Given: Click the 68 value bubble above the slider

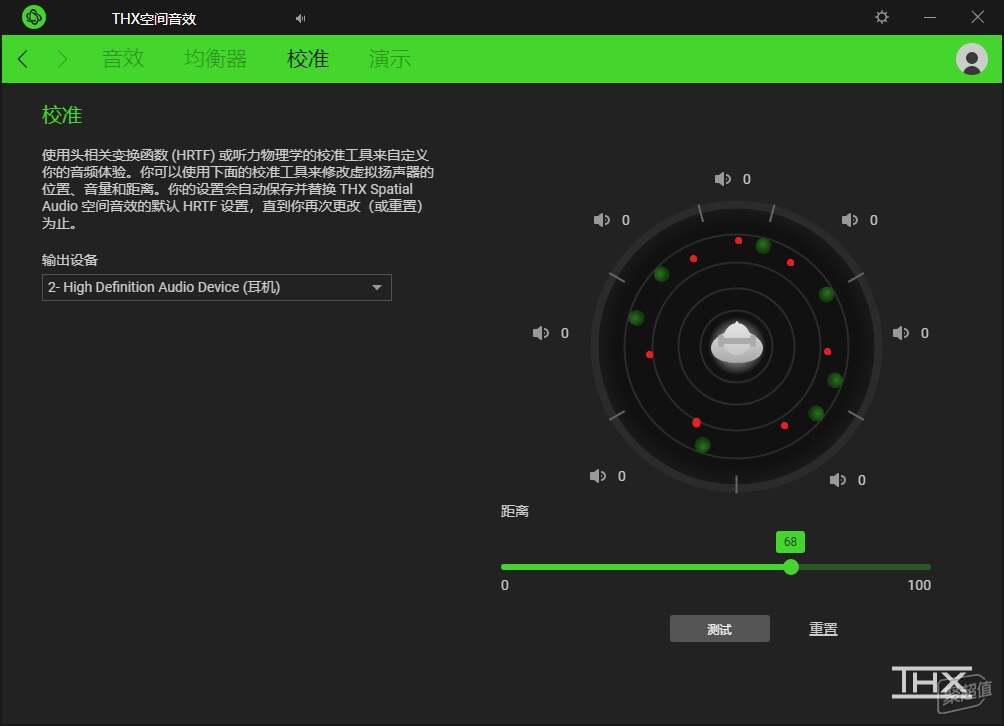Looking at the screenshot, I should (x=791, y=542).
